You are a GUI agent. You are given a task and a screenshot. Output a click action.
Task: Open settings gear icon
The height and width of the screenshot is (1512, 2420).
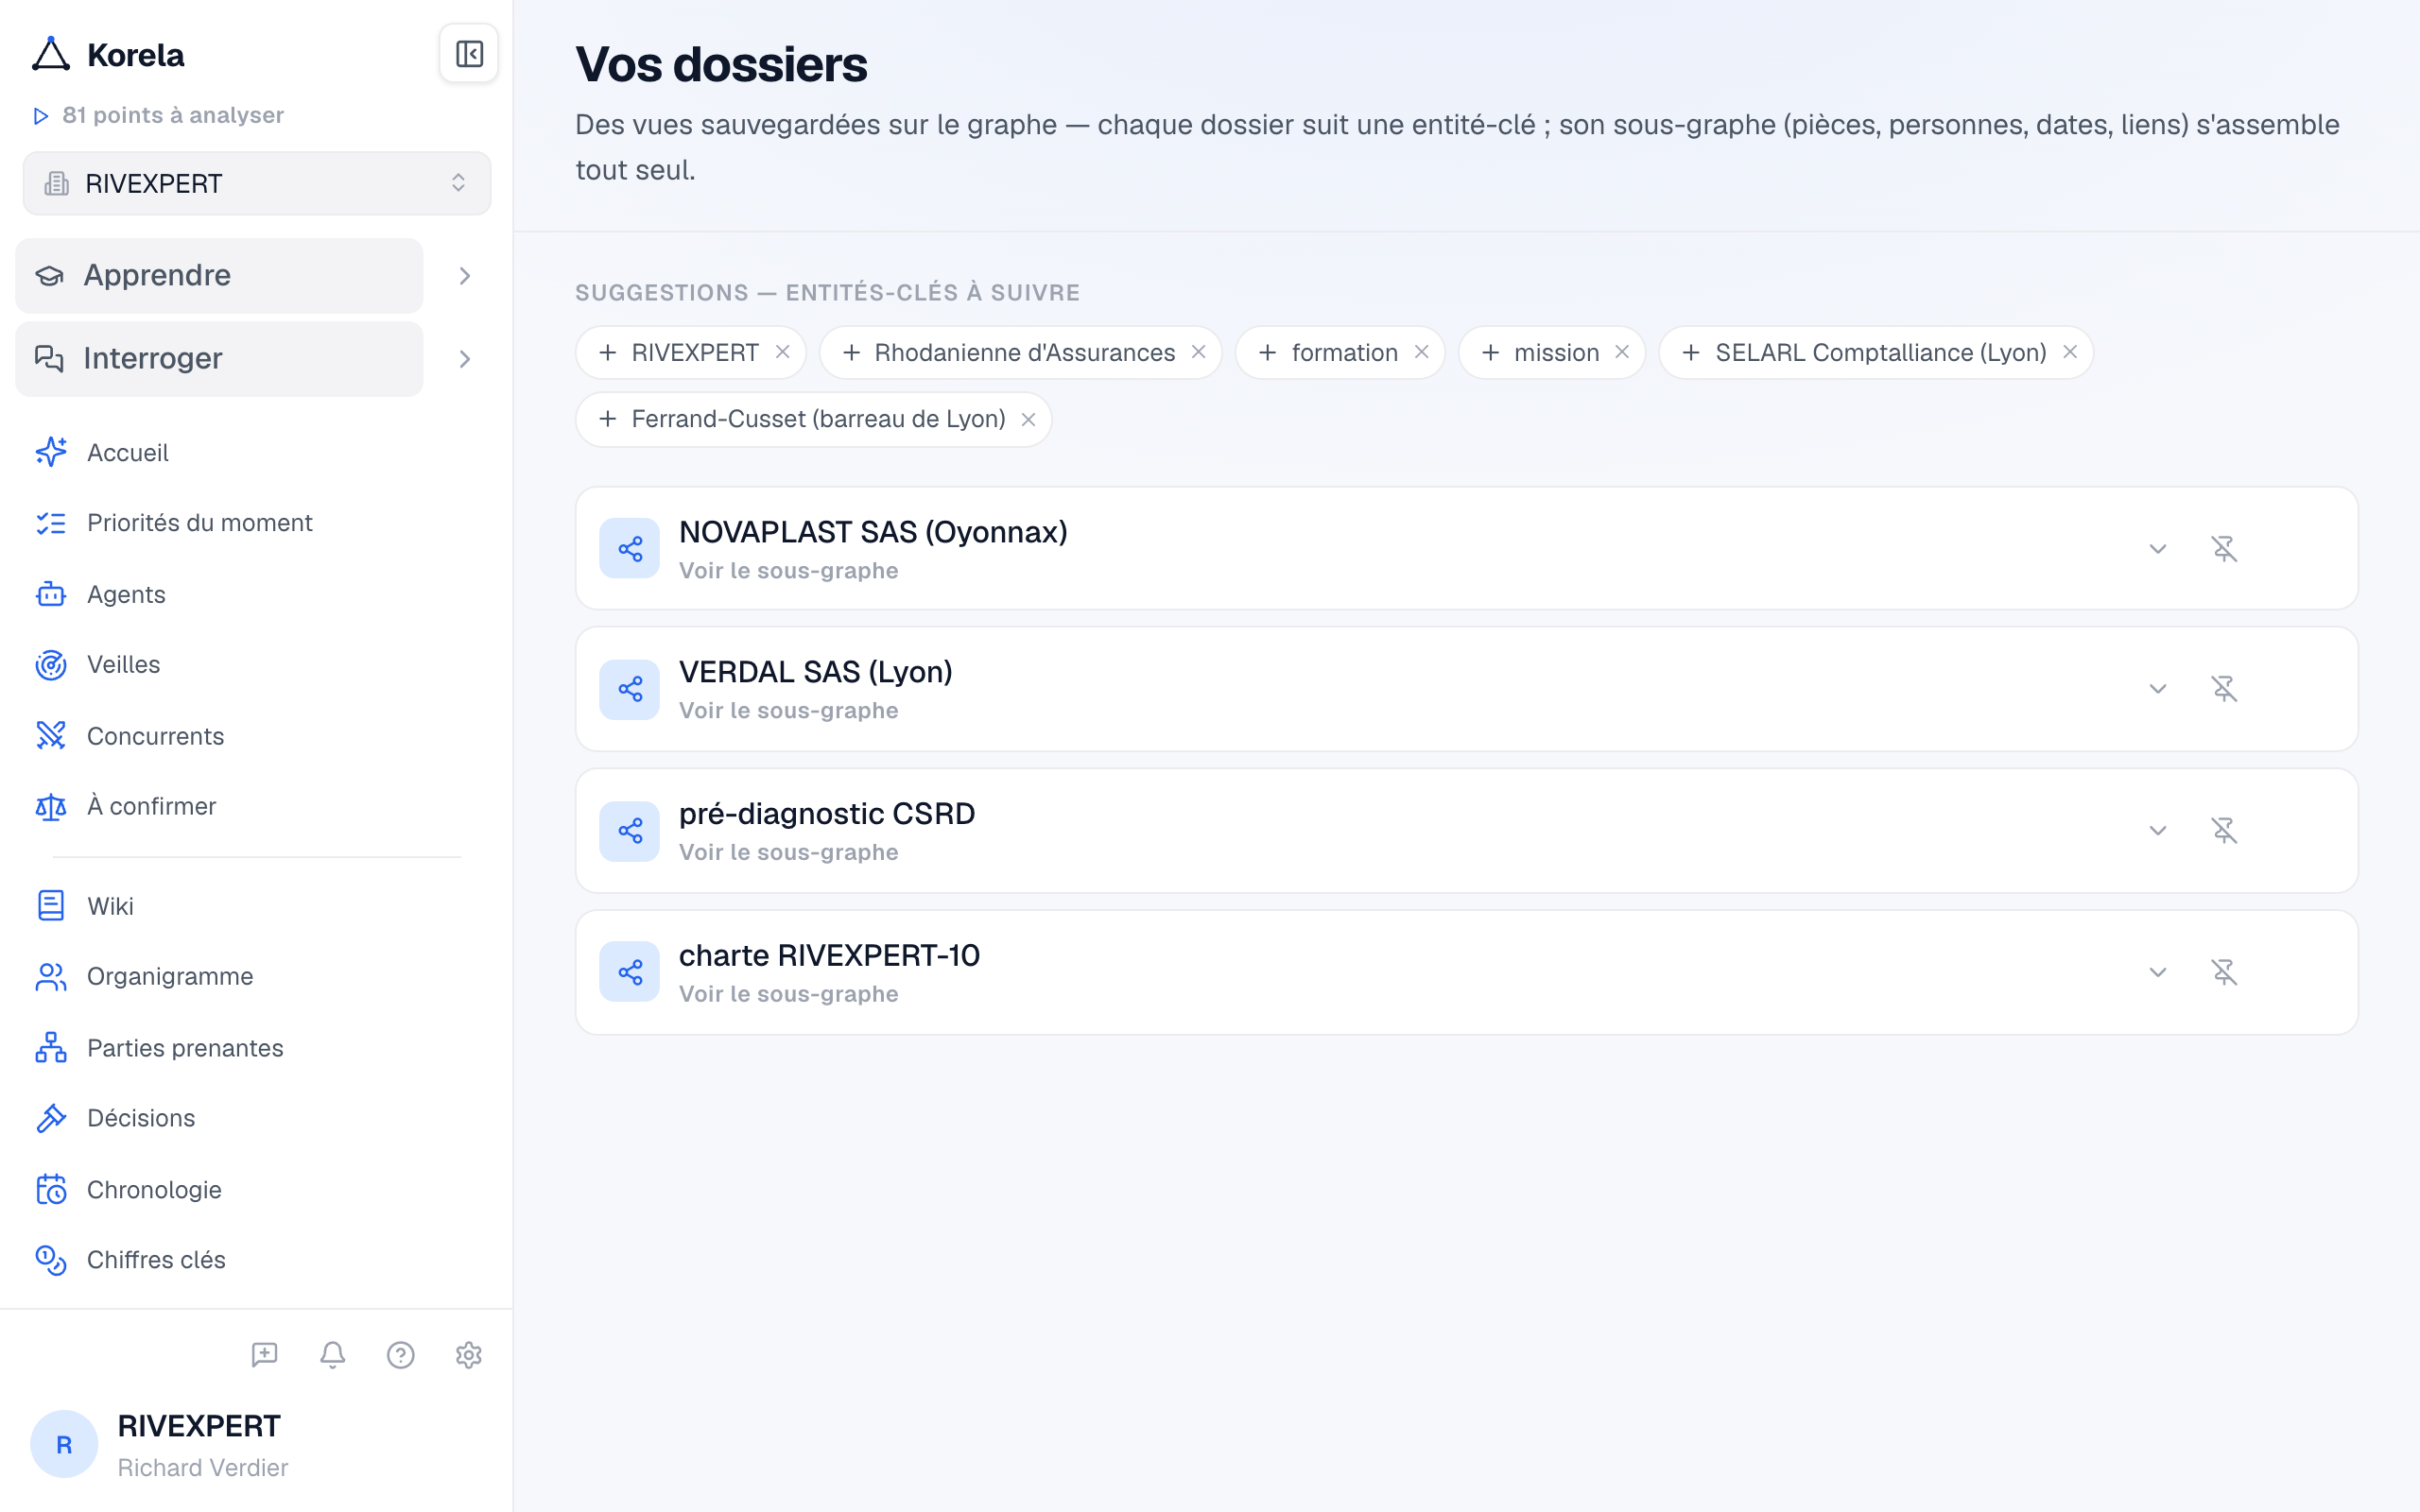(x=469, y=1355)
